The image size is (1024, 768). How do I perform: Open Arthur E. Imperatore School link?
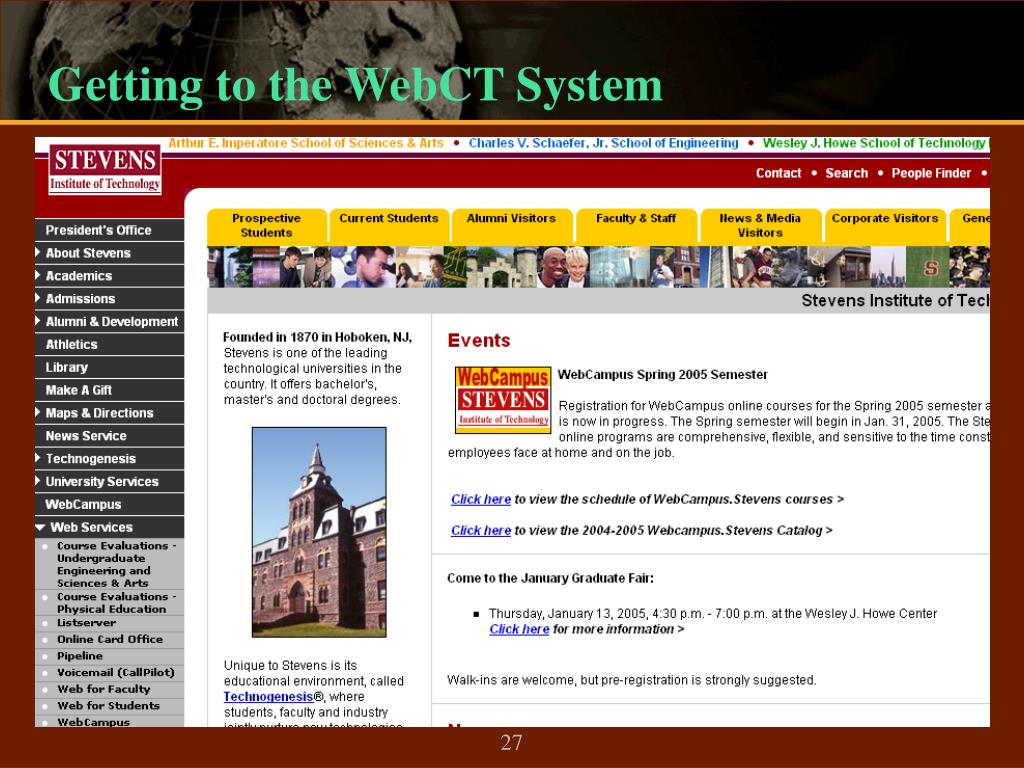click(x=306, y=143)
